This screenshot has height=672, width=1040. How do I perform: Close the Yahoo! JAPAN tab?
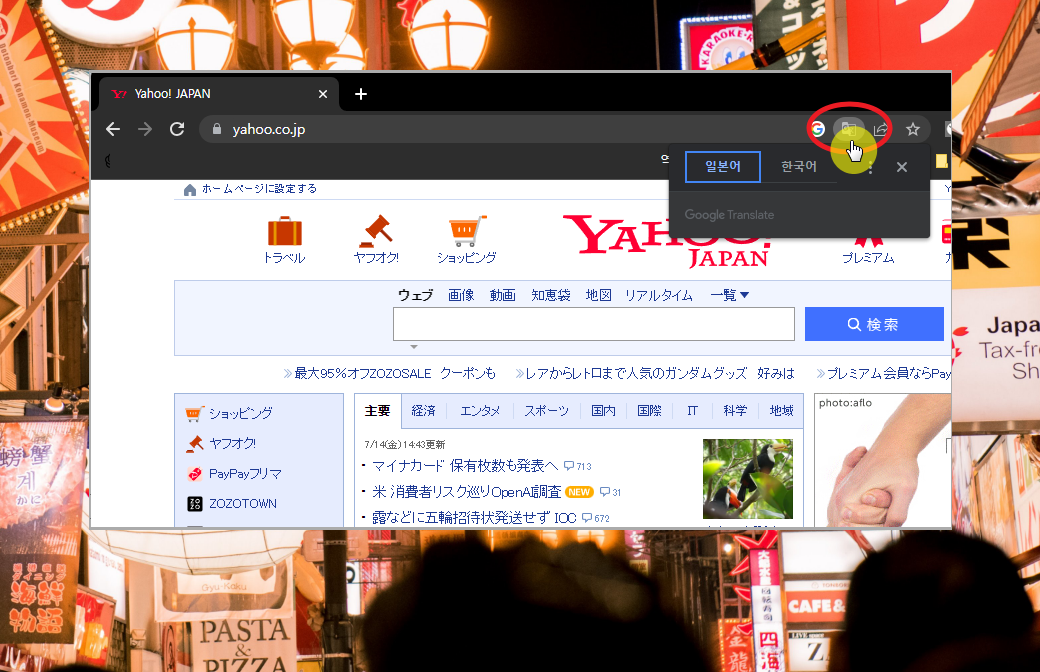tap(323, 94)
